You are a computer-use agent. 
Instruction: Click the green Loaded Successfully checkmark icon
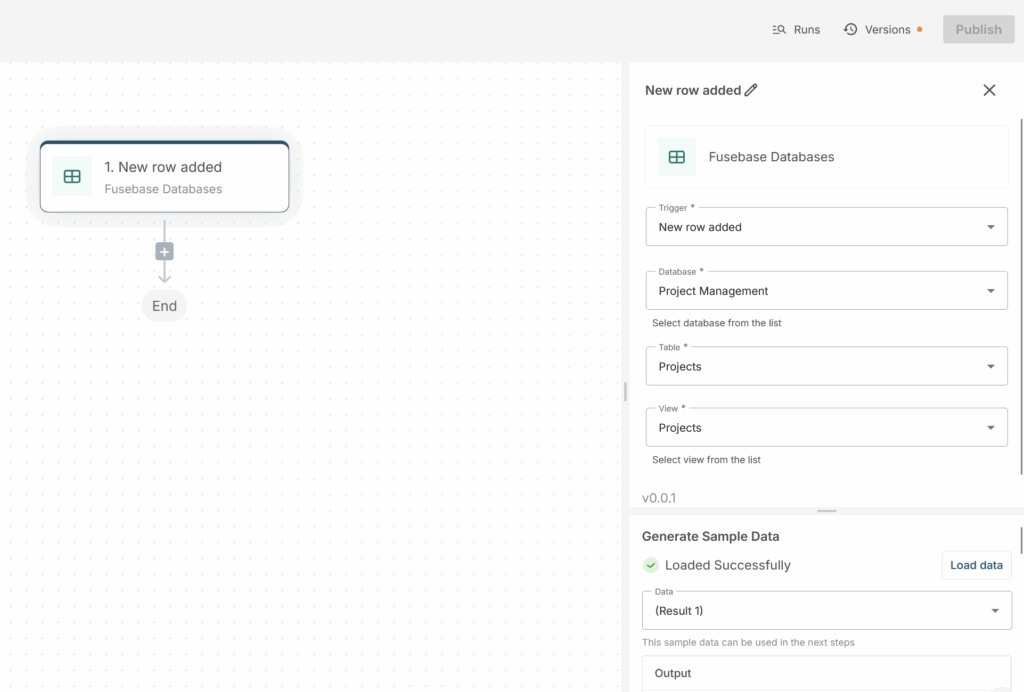click(651, 565)
